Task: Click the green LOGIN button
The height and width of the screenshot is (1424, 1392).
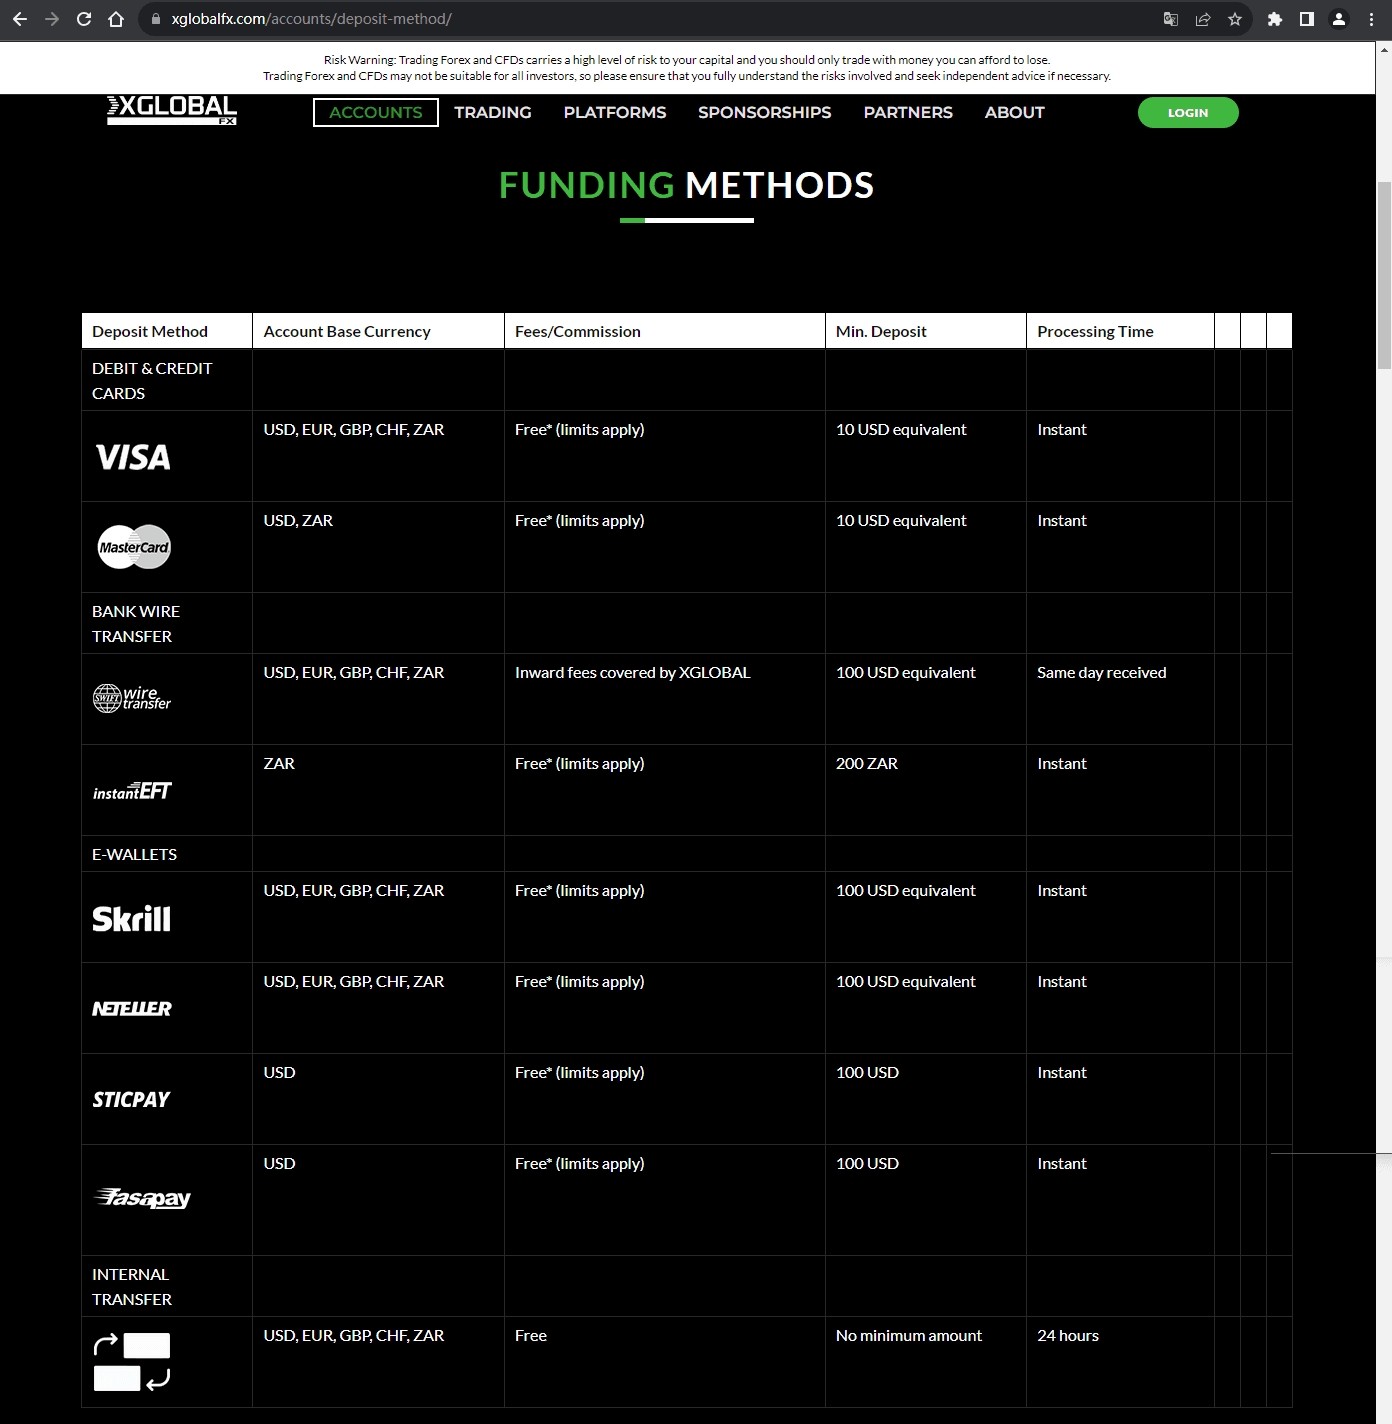Action: coord(1188,112)
